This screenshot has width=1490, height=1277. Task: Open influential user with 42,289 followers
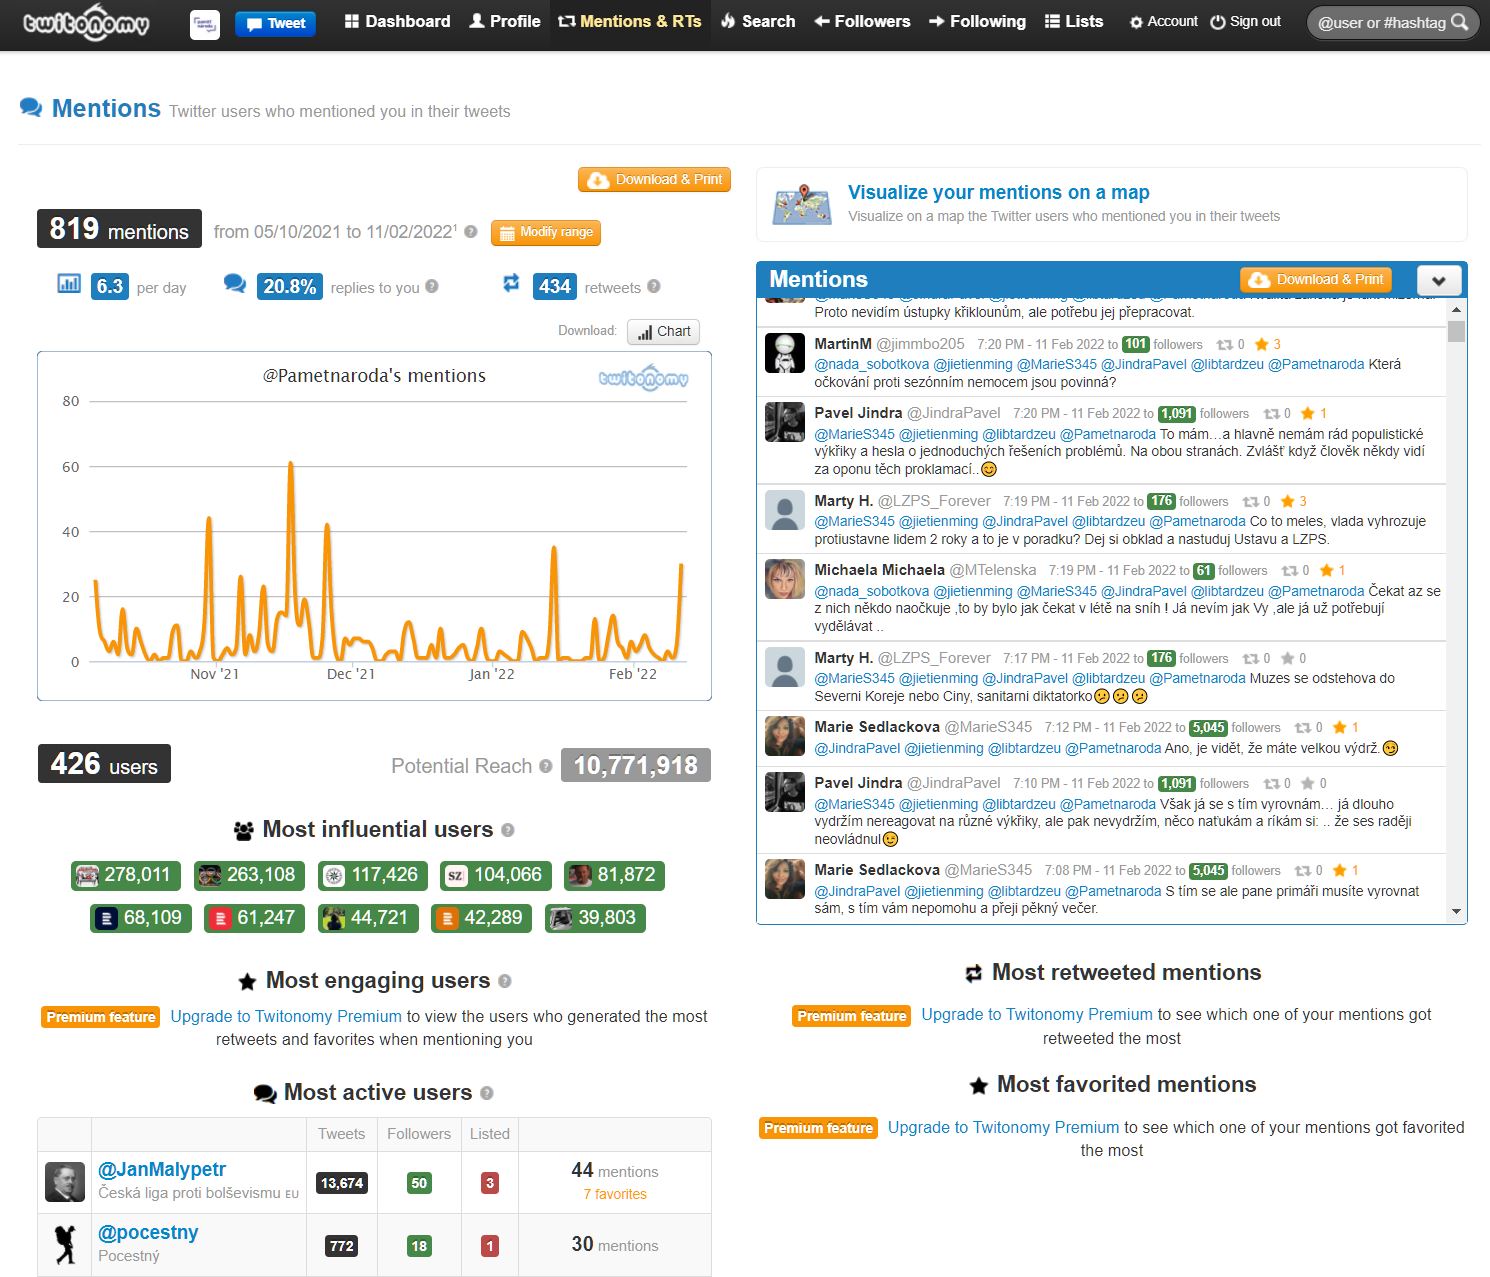tap(481, 918)
